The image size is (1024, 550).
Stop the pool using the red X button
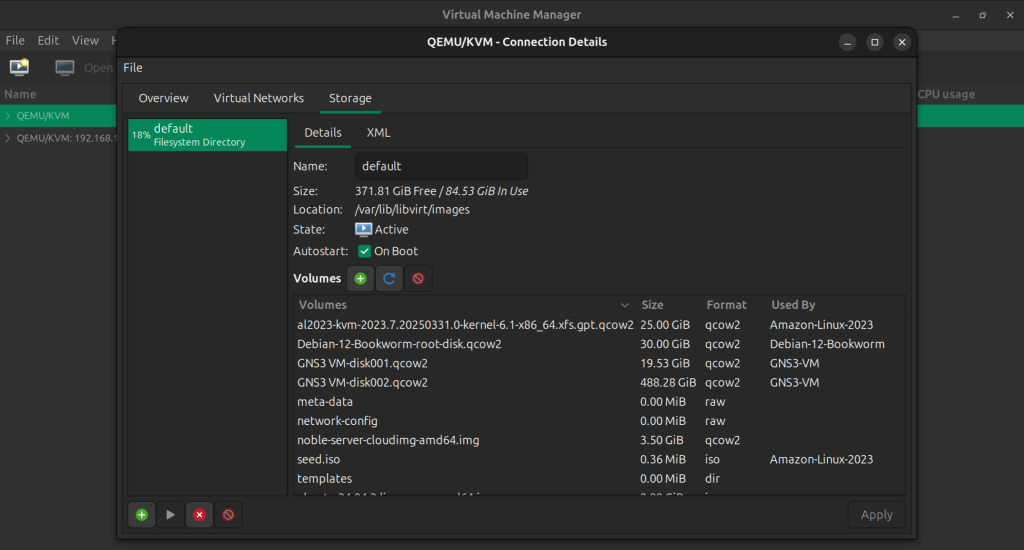tap(199, 515)
